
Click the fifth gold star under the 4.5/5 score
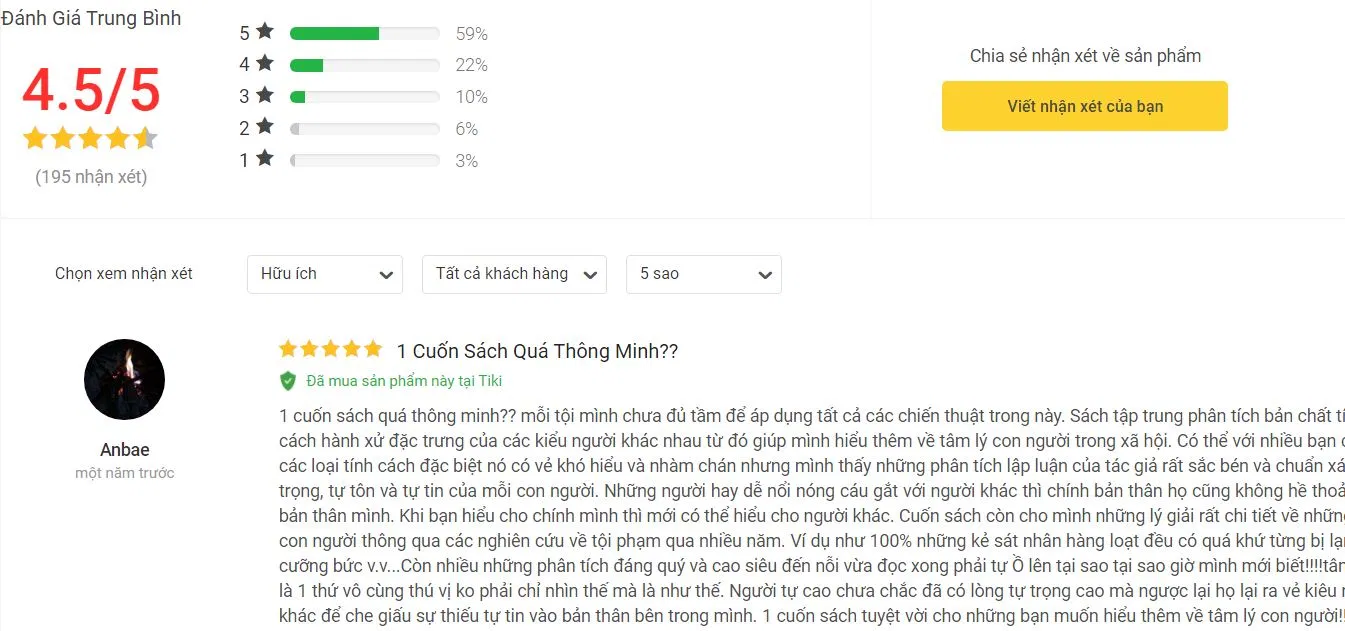(144, 137)
